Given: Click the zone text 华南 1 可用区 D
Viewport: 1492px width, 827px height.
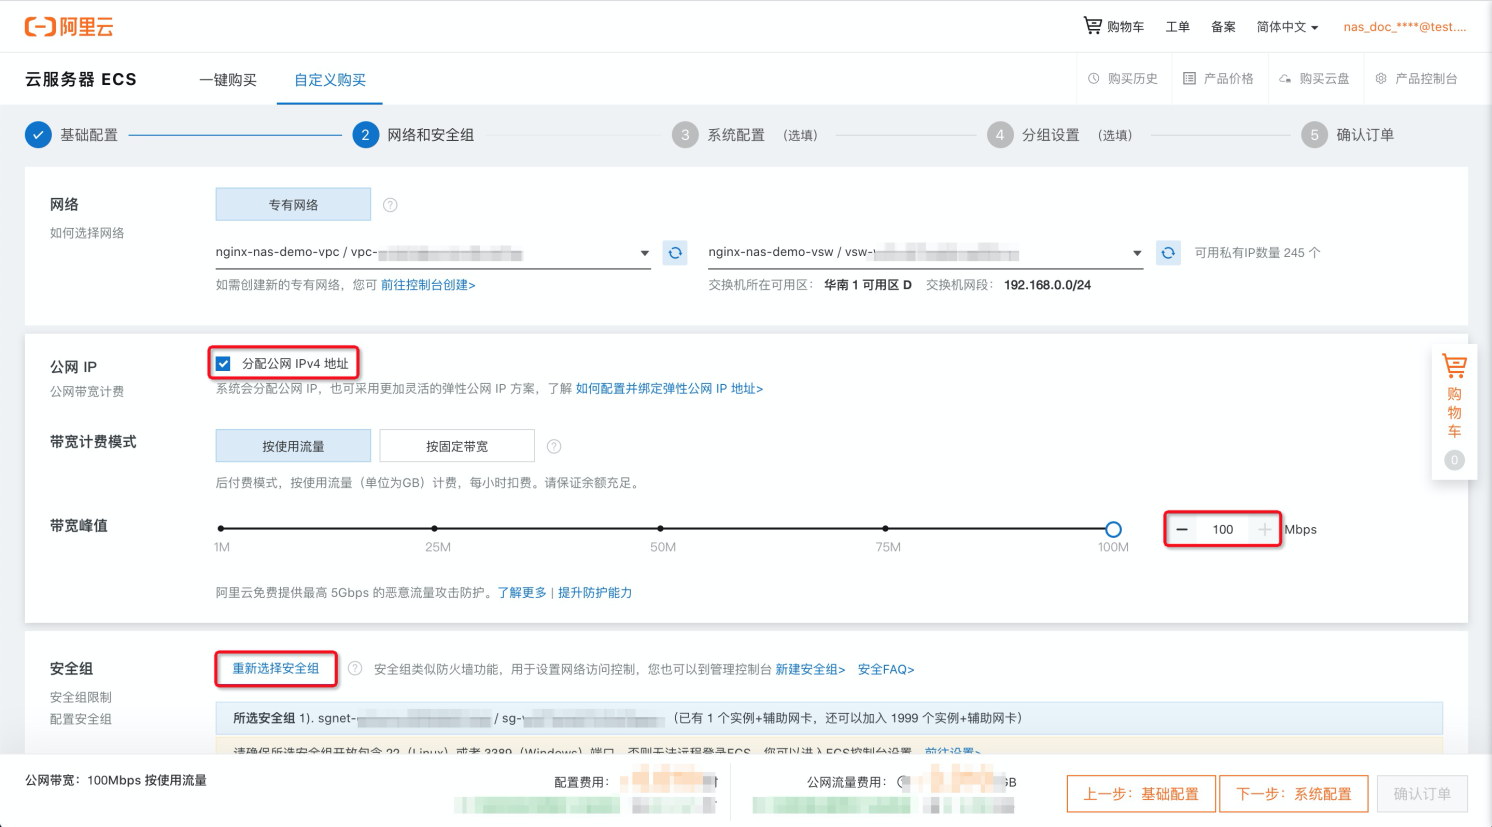Looking at the screenshot, I should click(x=868, y=285).
